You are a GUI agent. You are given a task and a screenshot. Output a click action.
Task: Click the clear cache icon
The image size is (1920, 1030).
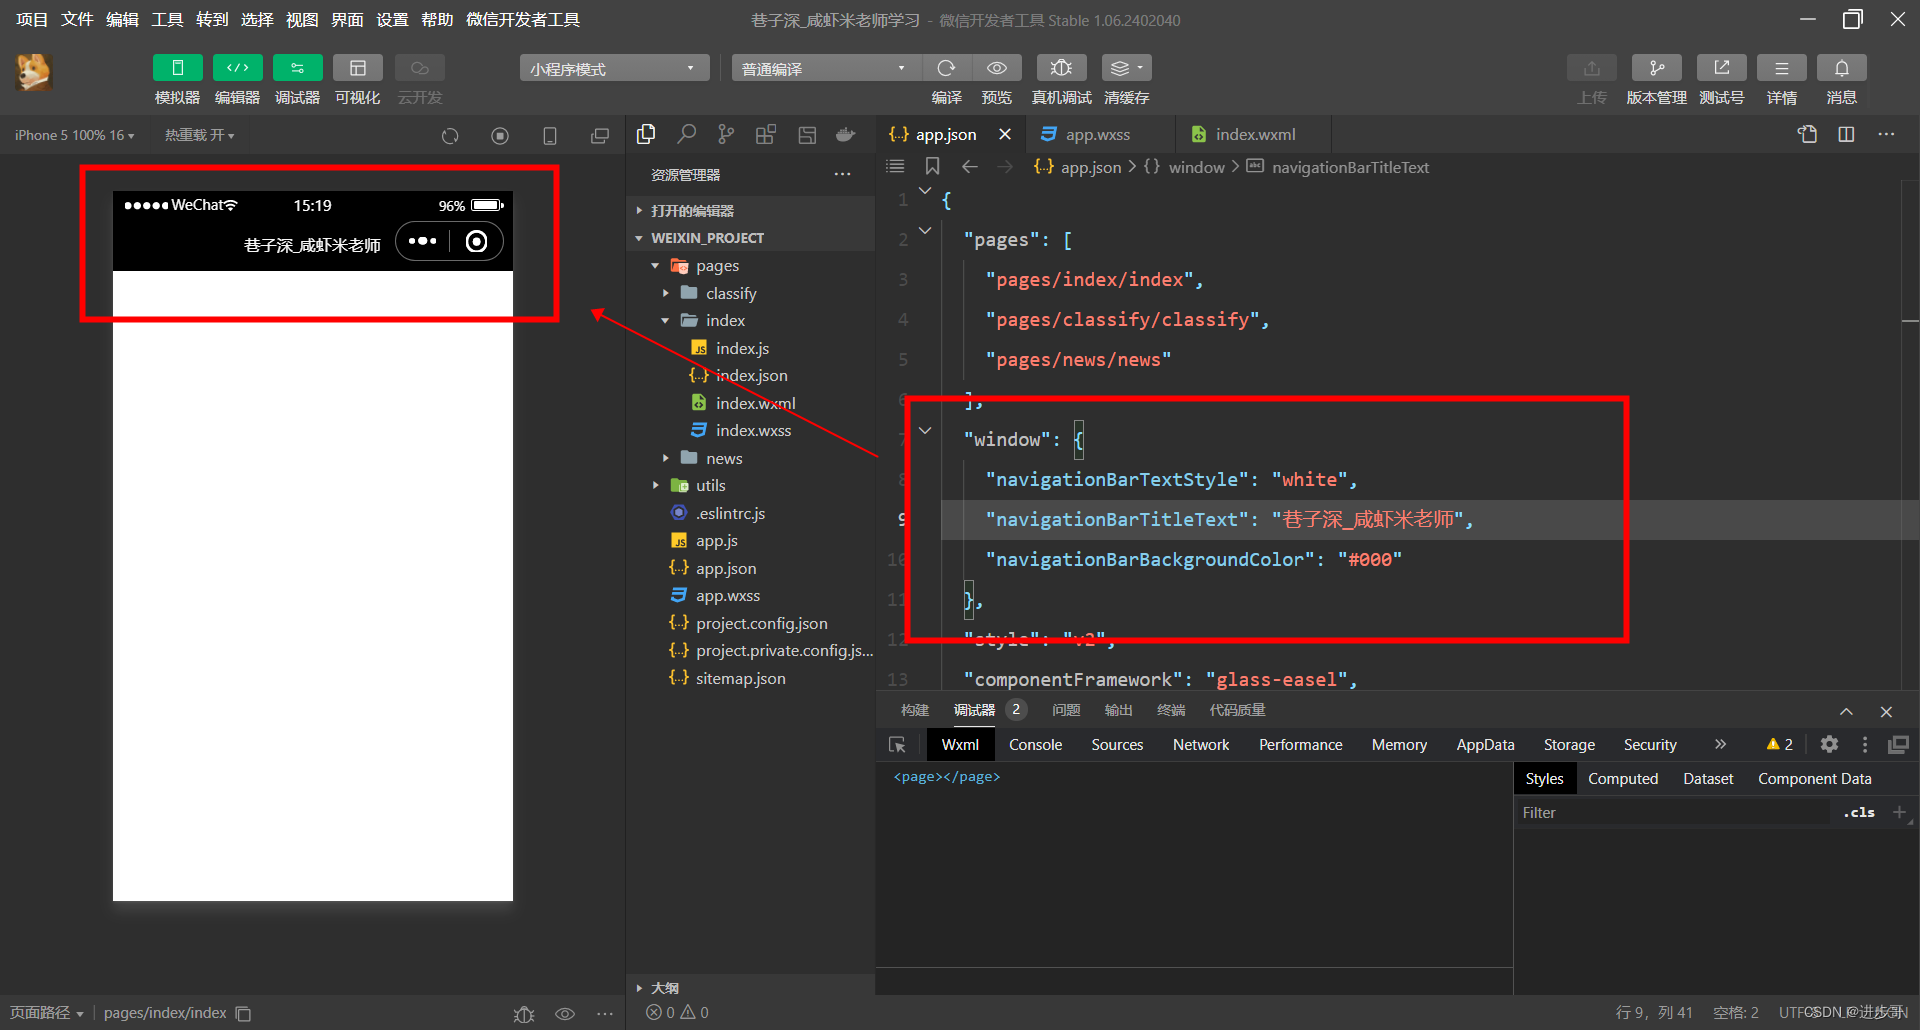pos(1126,68)
